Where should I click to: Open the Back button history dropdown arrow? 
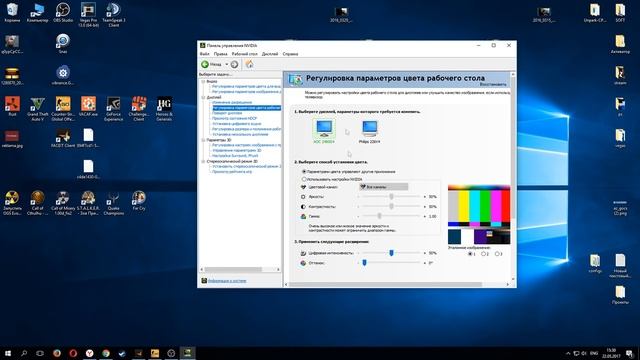(227, 64)
